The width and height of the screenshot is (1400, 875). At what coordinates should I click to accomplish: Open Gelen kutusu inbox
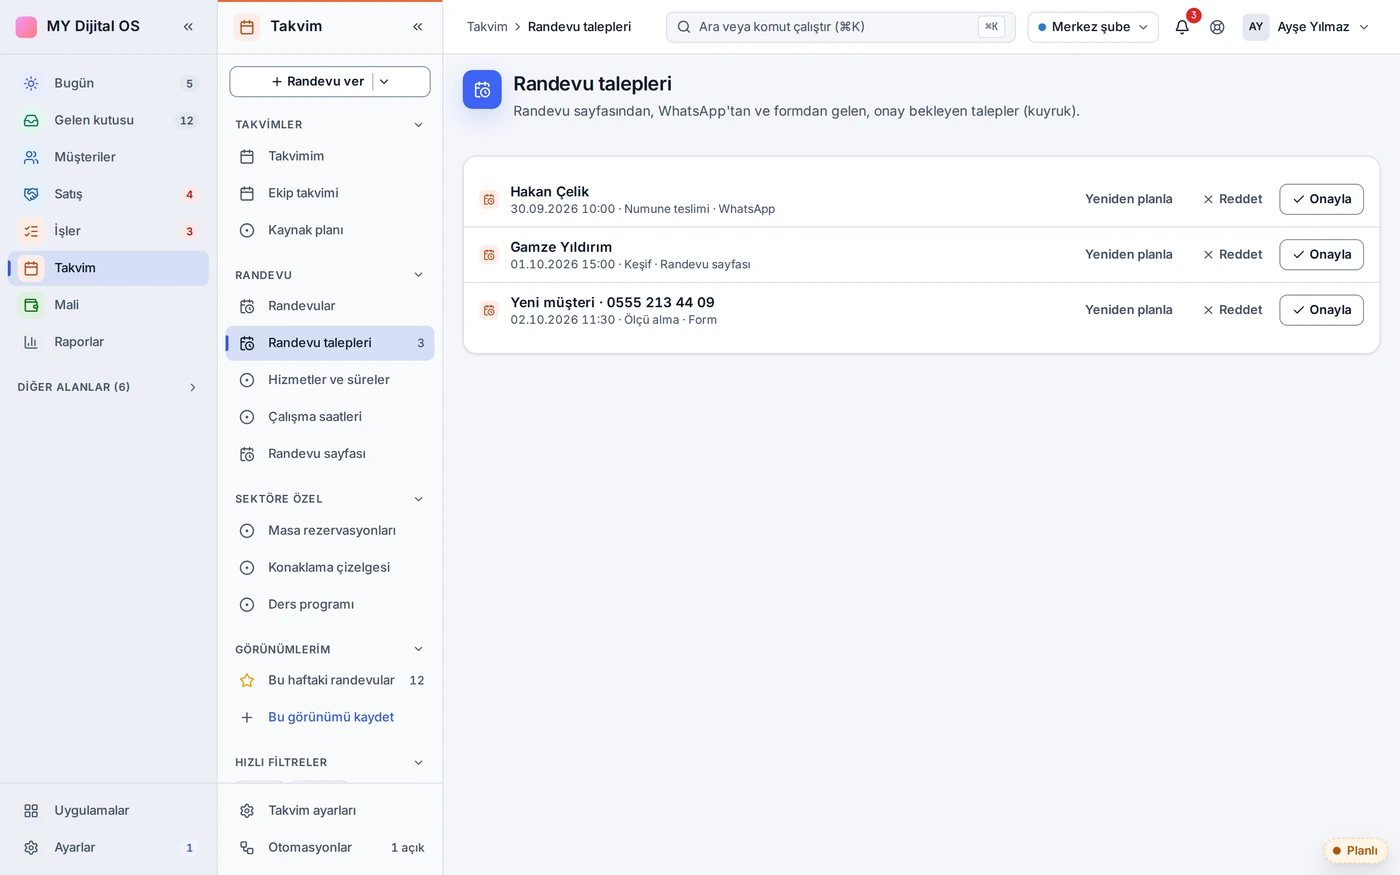tap(108, 120)
